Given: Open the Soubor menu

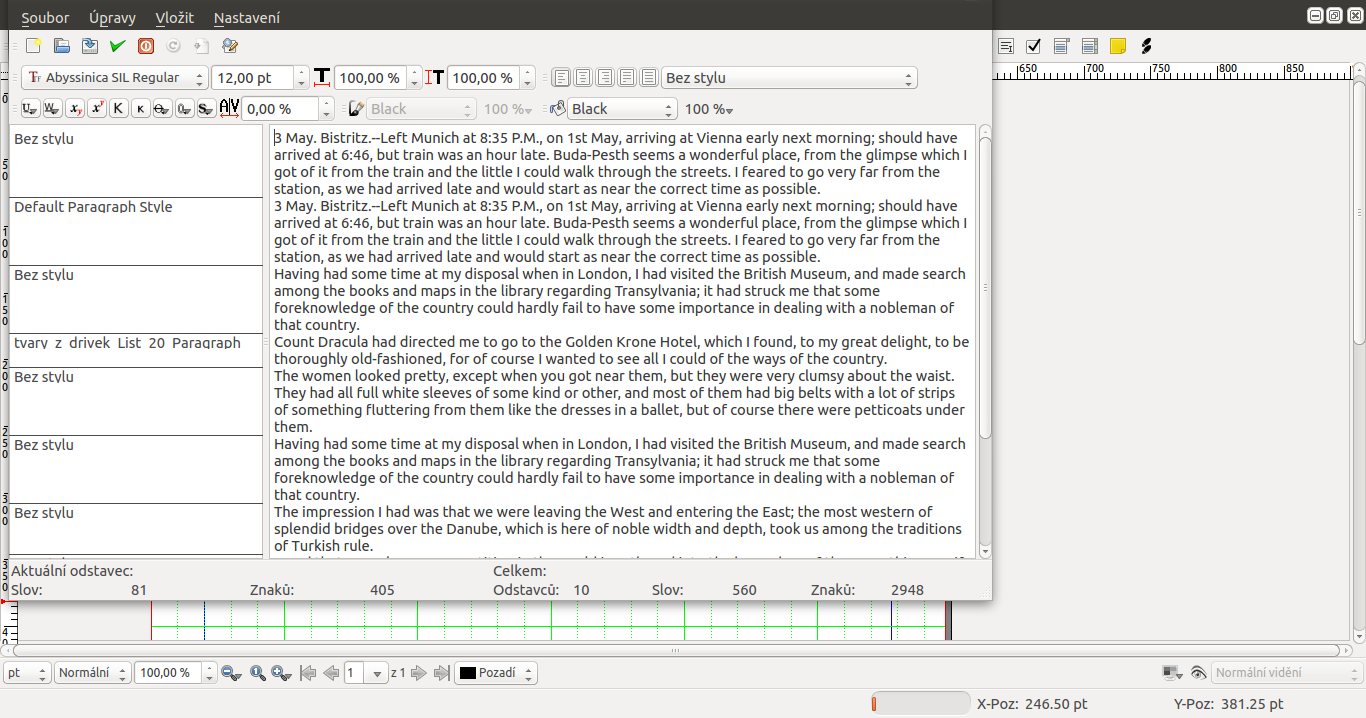Looking at the screenshot, I should (x=46, y=17).
